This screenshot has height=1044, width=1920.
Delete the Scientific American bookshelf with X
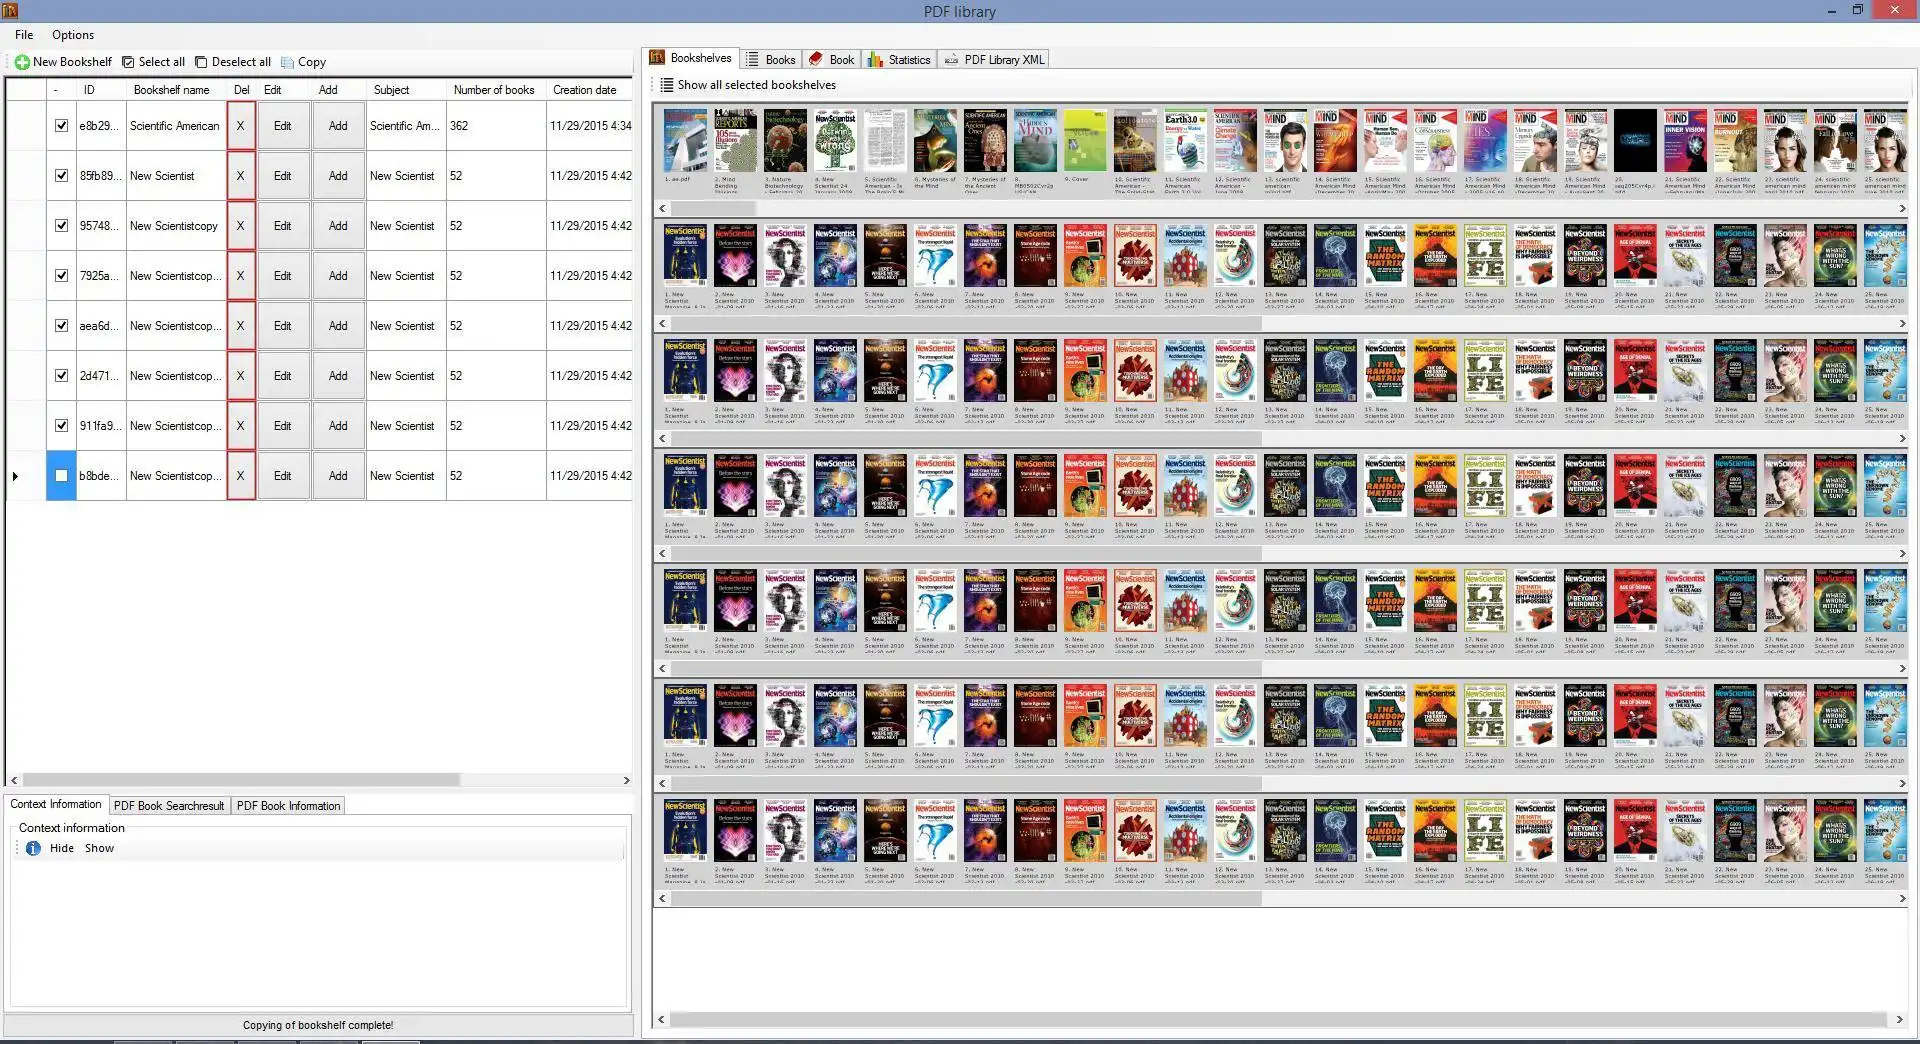pyautogui.click(x=240, y=126)
